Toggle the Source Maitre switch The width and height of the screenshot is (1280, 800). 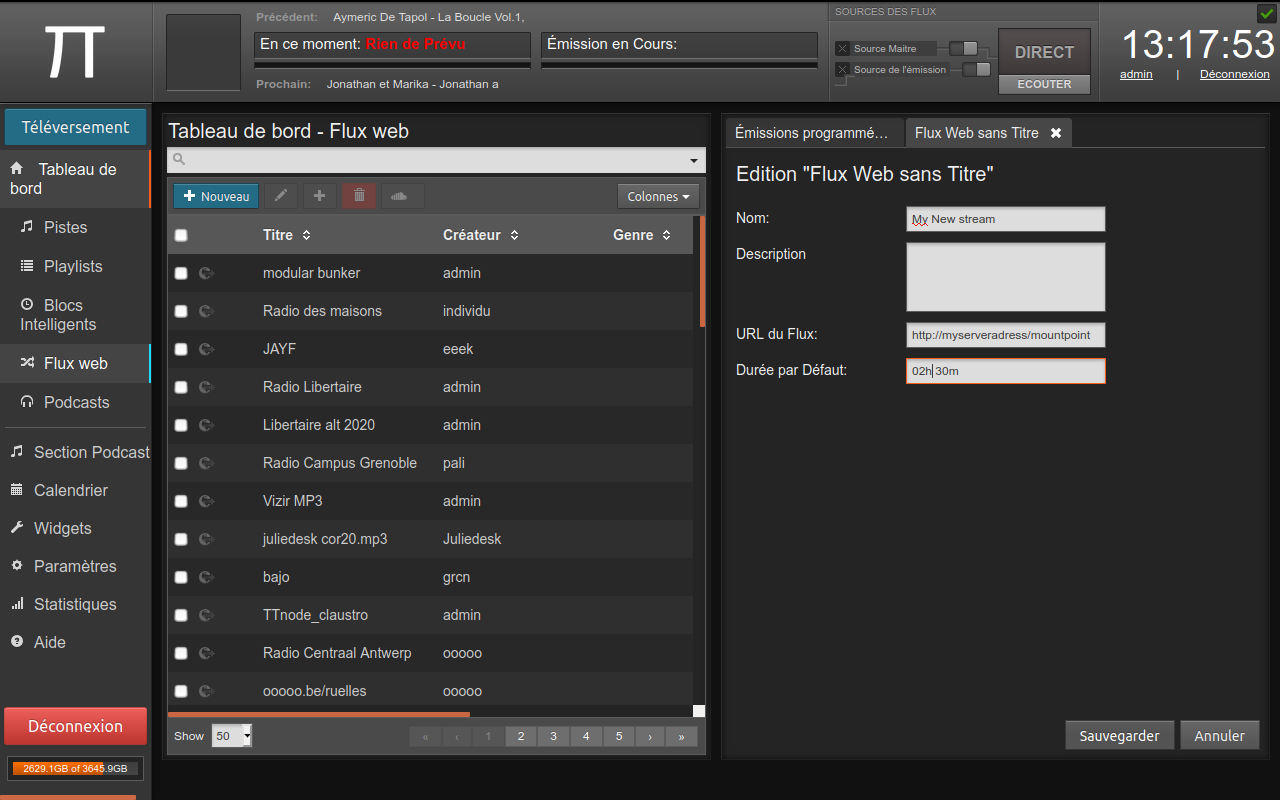pos(964,48)
